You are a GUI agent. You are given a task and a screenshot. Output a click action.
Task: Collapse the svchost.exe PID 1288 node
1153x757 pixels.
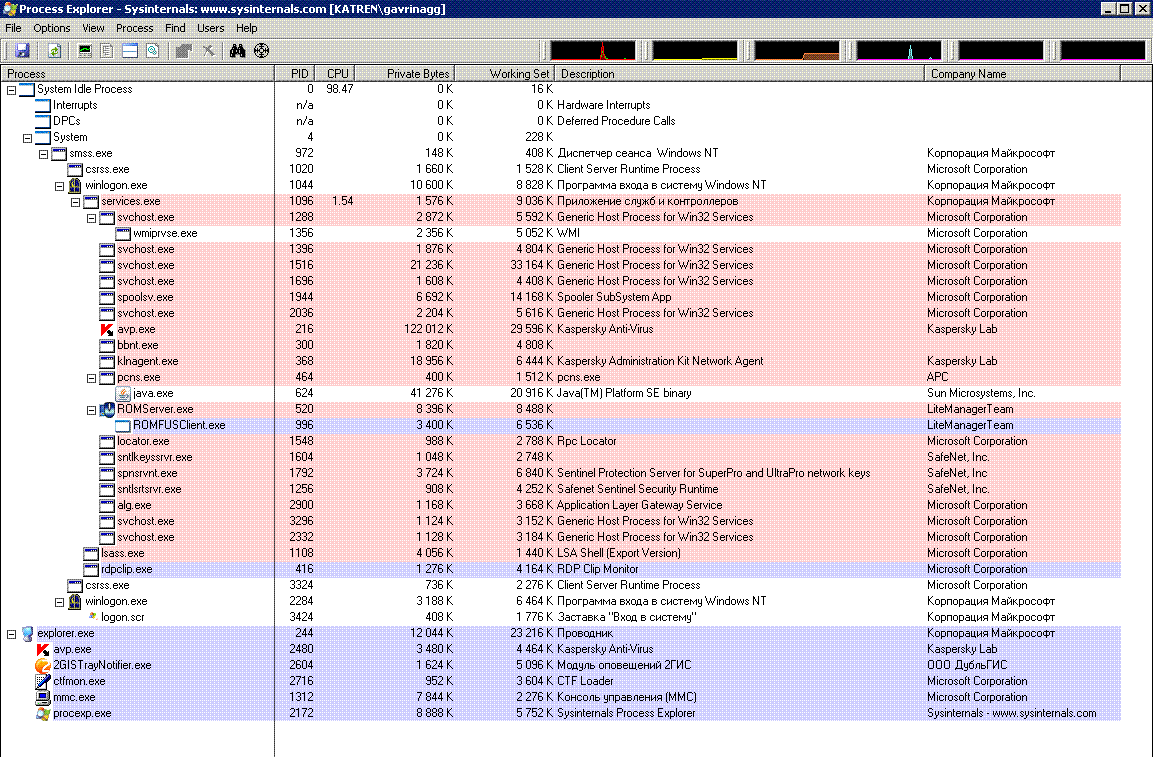point(92,218)
